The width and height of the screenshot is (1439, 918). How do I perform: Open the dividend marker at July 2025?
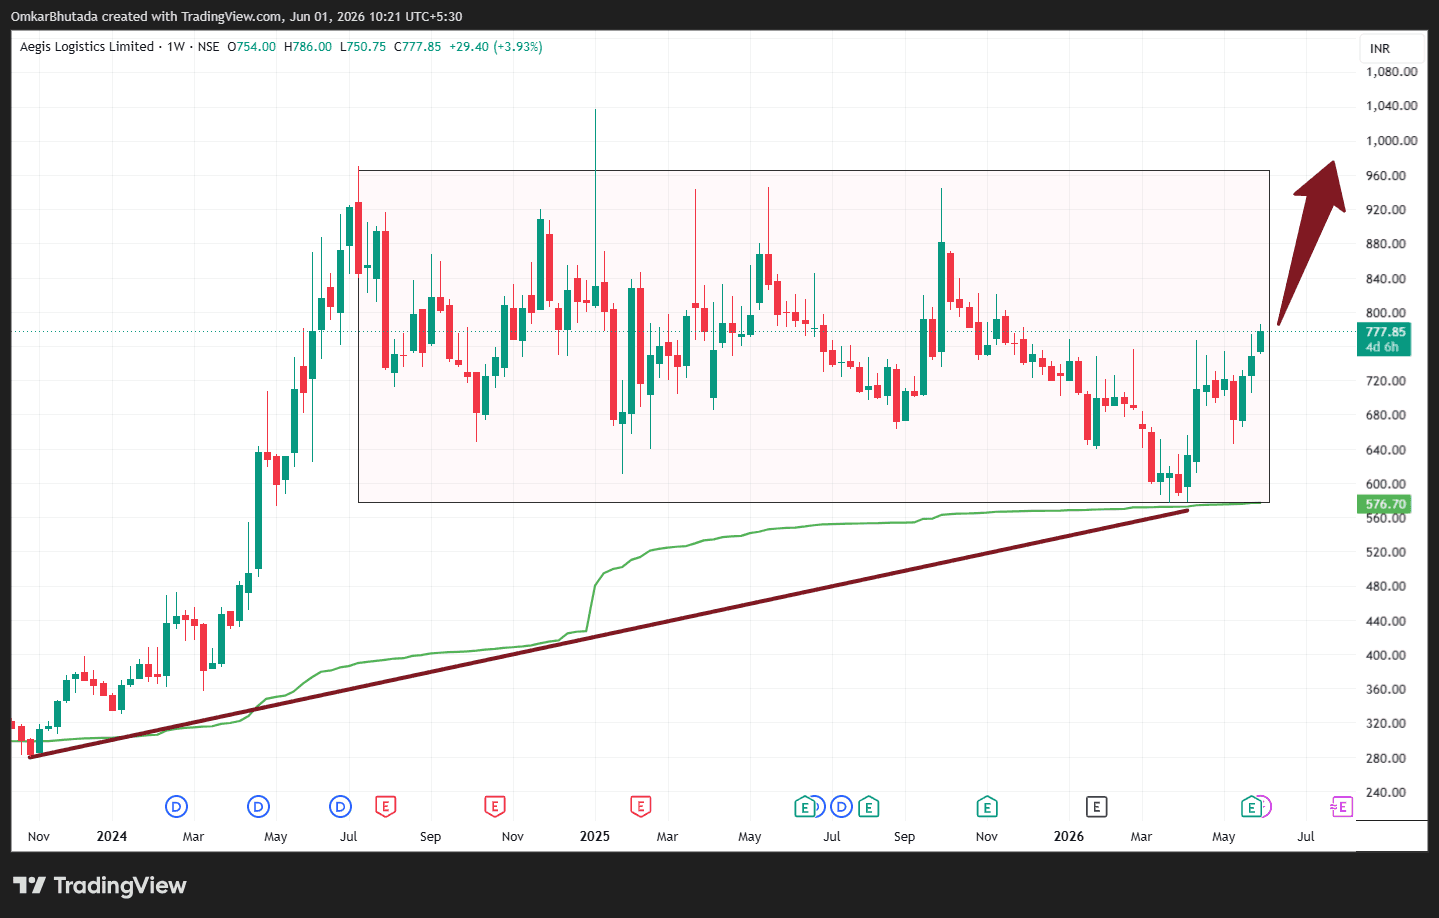pos(841,806)
